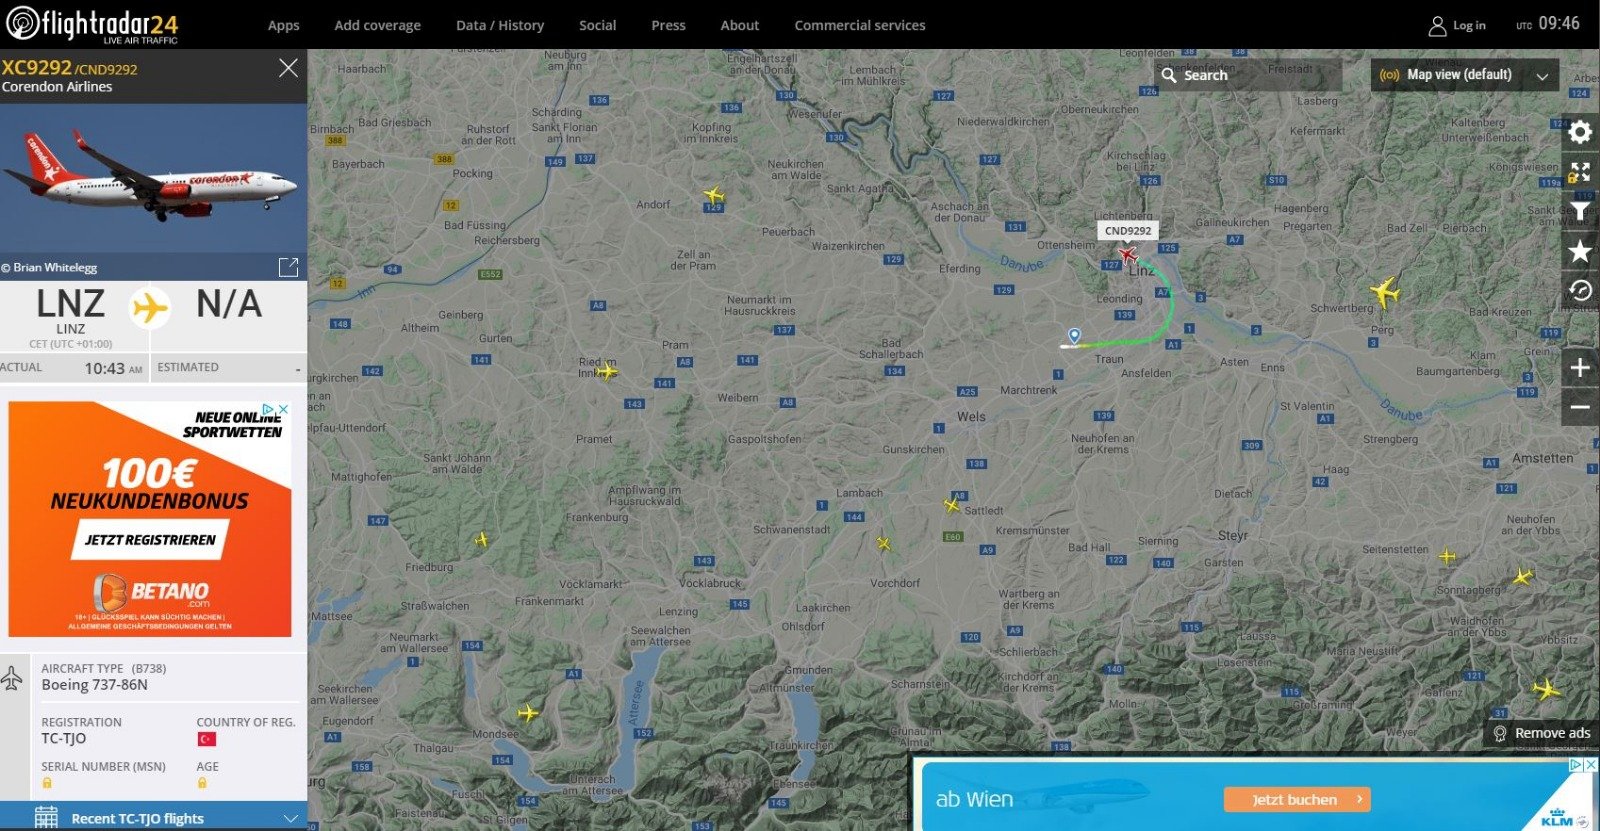The height and width of the screenshot is (831, 1600).
Task: Click the Log in button
Action: click(1457, 25)
